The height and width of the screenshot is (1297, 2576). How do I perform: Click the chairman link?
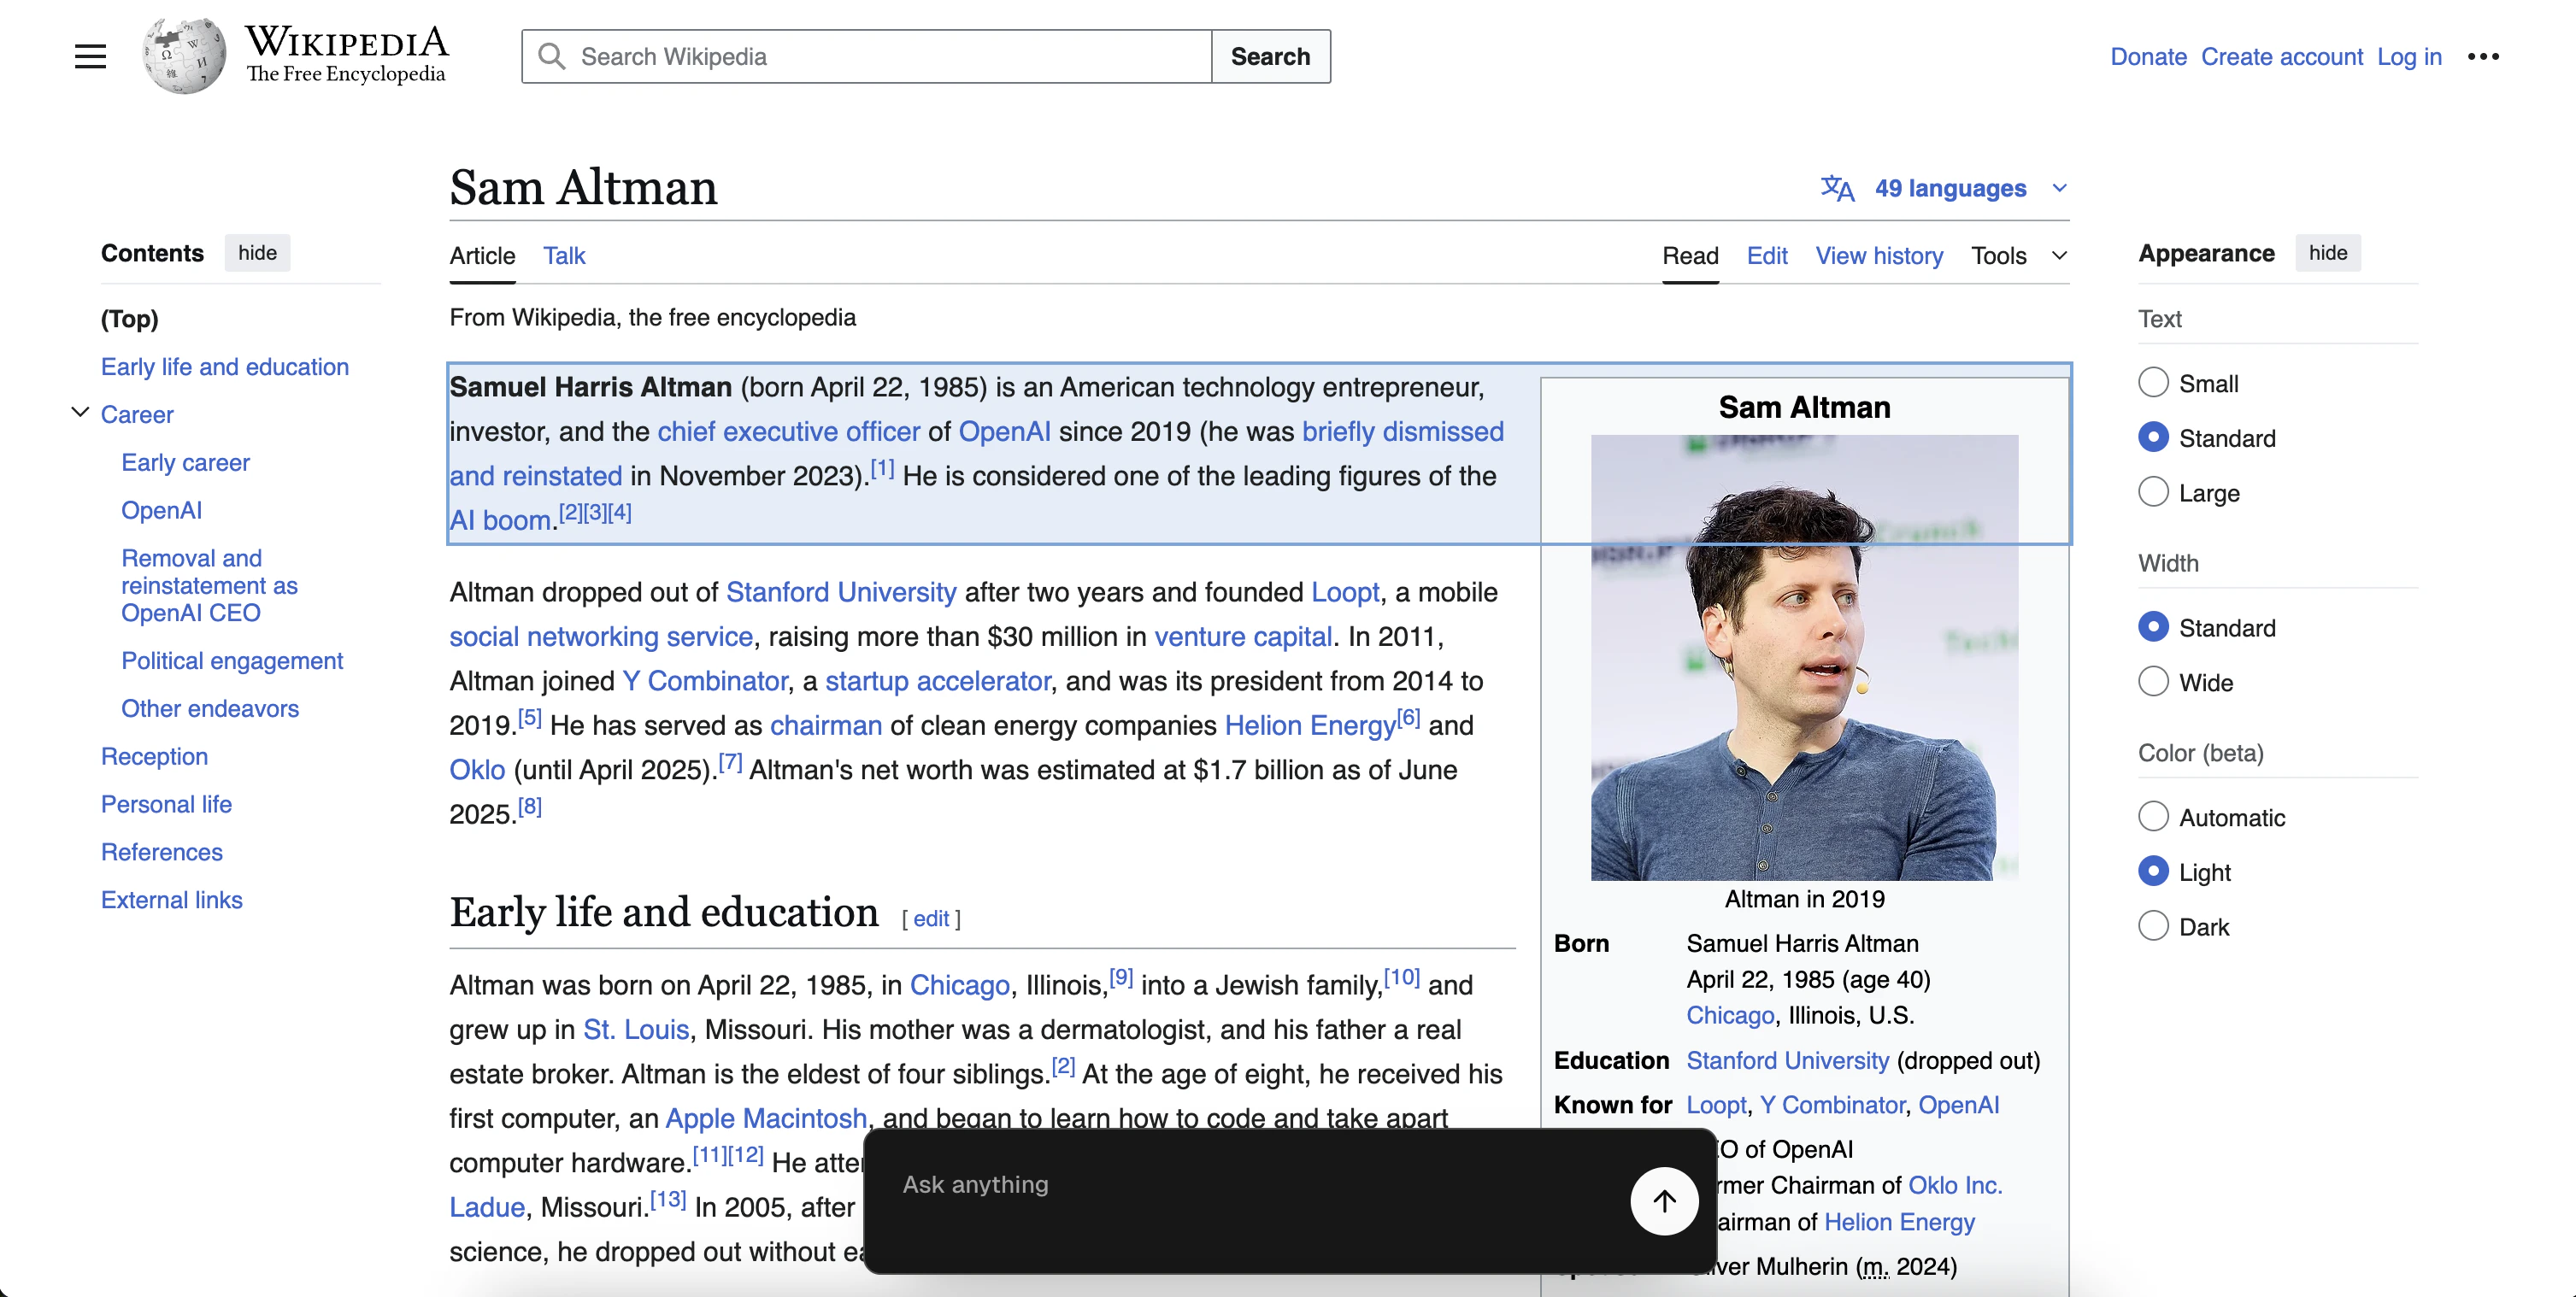(x=826, y=726)
